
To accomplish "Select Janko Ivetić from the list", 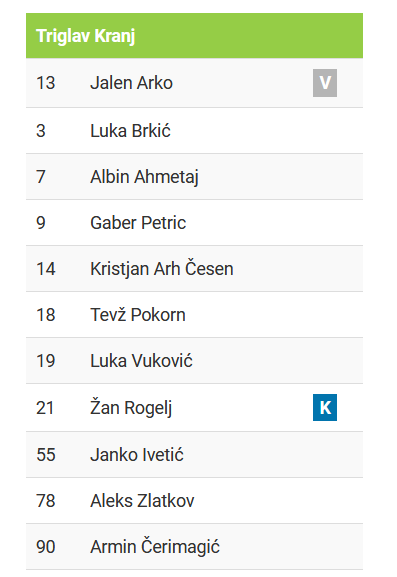I will tap(137, 454).
